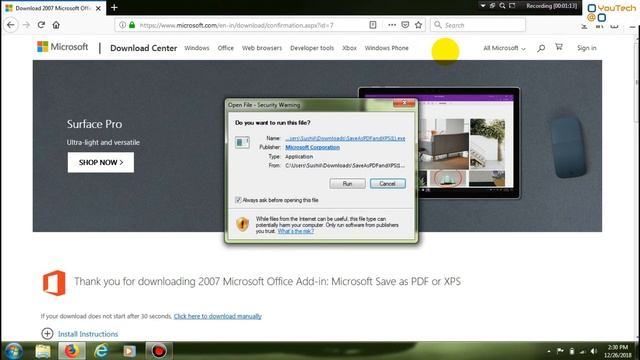The height and width of the screenshot is (360, 640).
Task: Click the Microsoft logo
Action: point(62,47)
